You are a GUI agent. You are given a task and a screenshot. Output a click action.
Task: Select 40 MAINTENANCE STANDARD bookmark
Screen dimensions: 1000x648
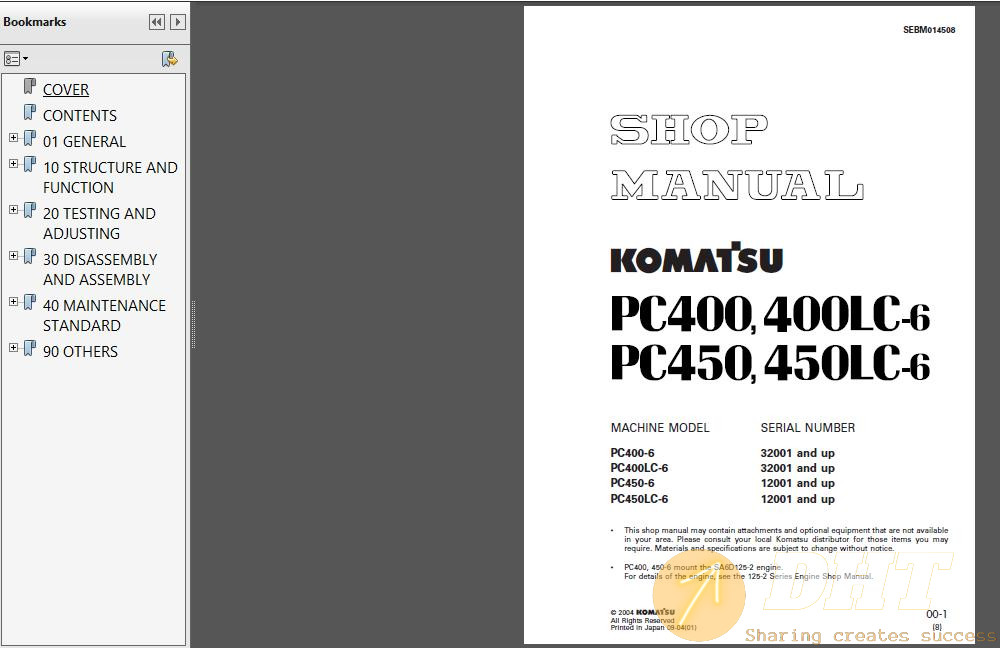[105, 315]
